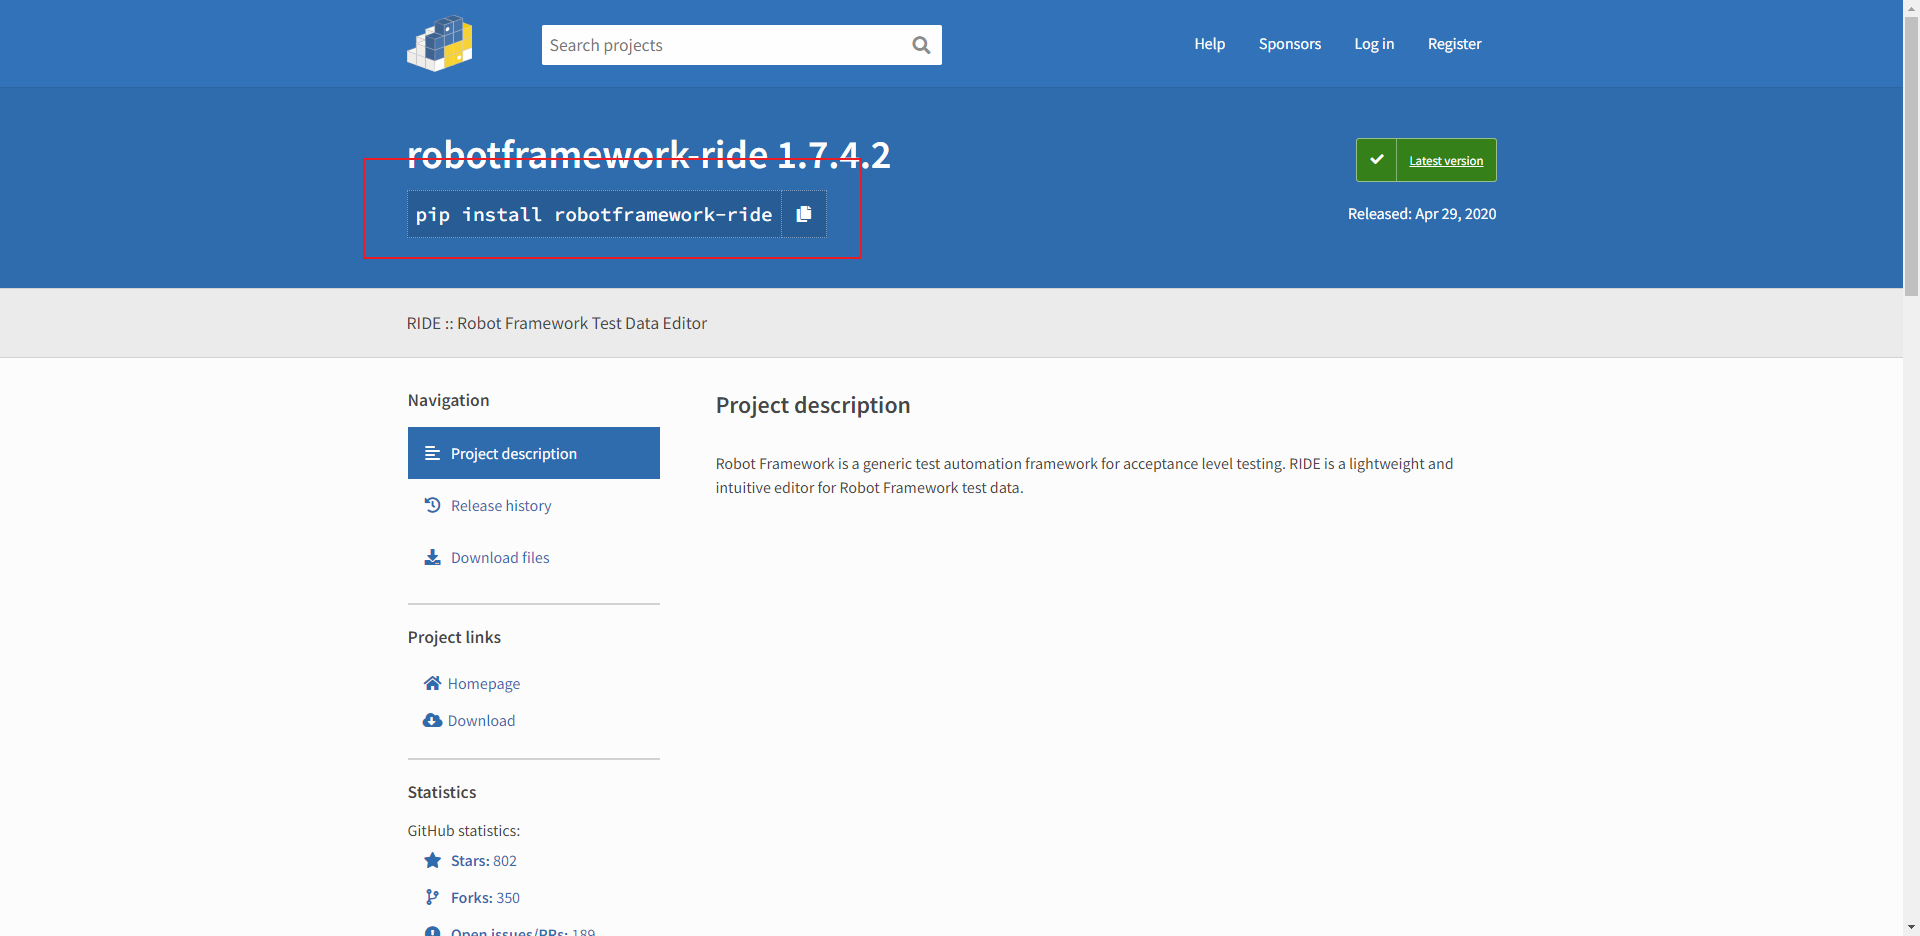1920x936 pixels.
Task: Click the robotframework-ride 1.7.4.2 title
Action: point(649,155)
